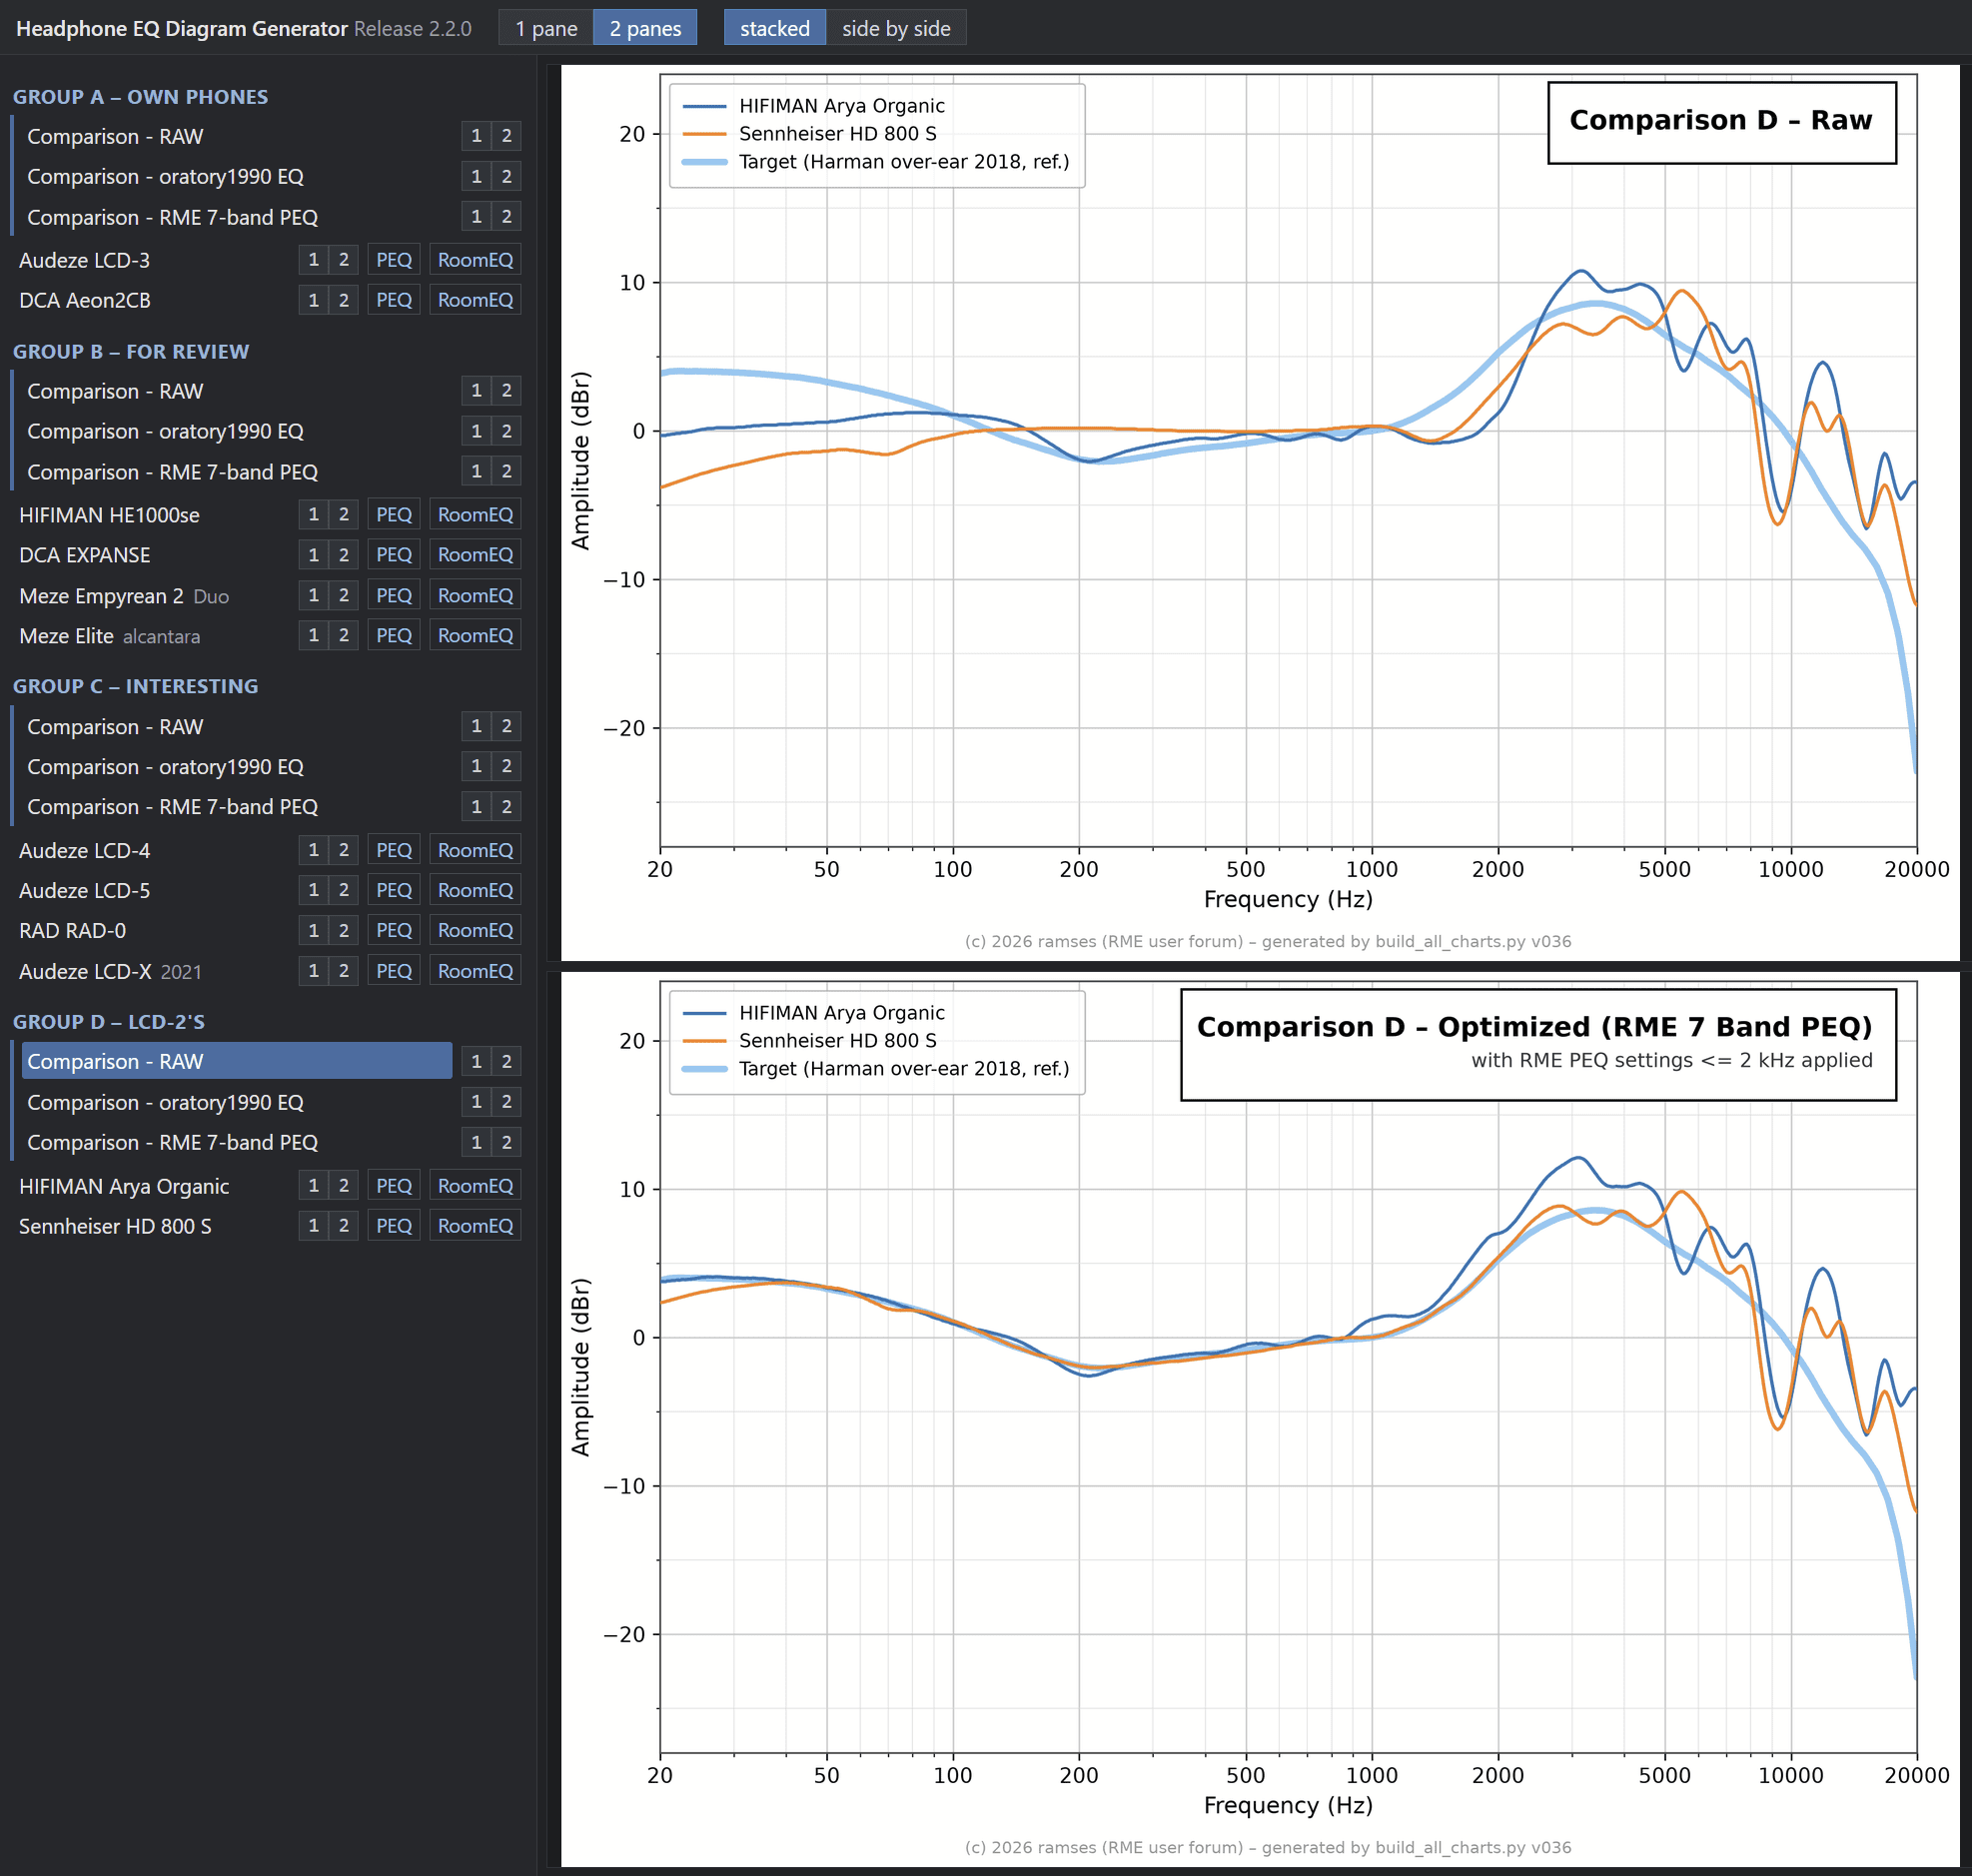Viewport: 1972px width, 1876px height.
Task: Choose the stacked arrangement
Action: coord(775,28)
